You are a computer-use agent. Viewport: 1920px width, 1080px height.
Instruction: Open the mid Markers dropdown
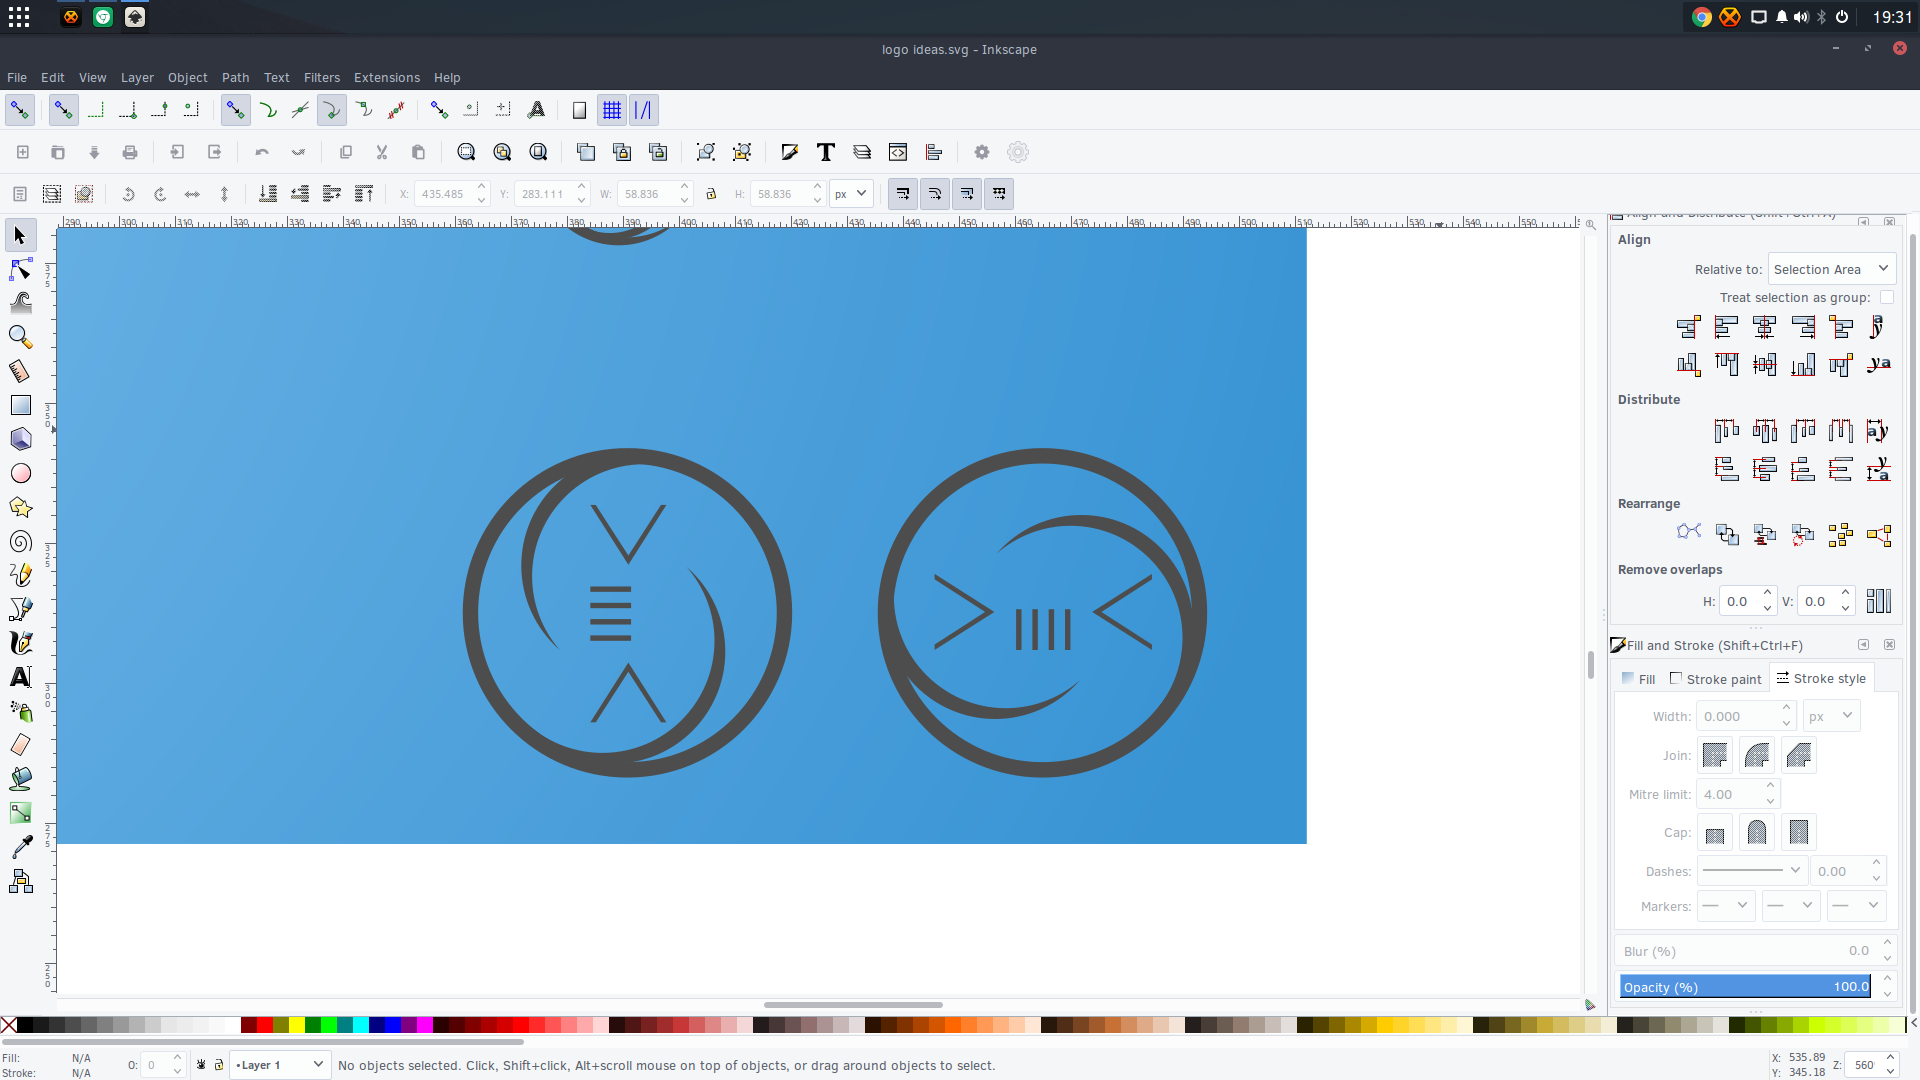(x=1790, y=906)
